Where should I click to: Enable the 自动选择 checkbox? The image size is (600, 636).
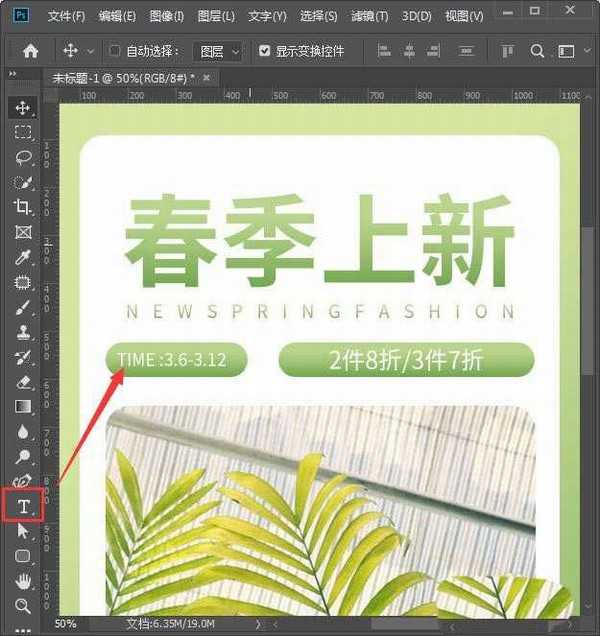click(x=115, y=51)
